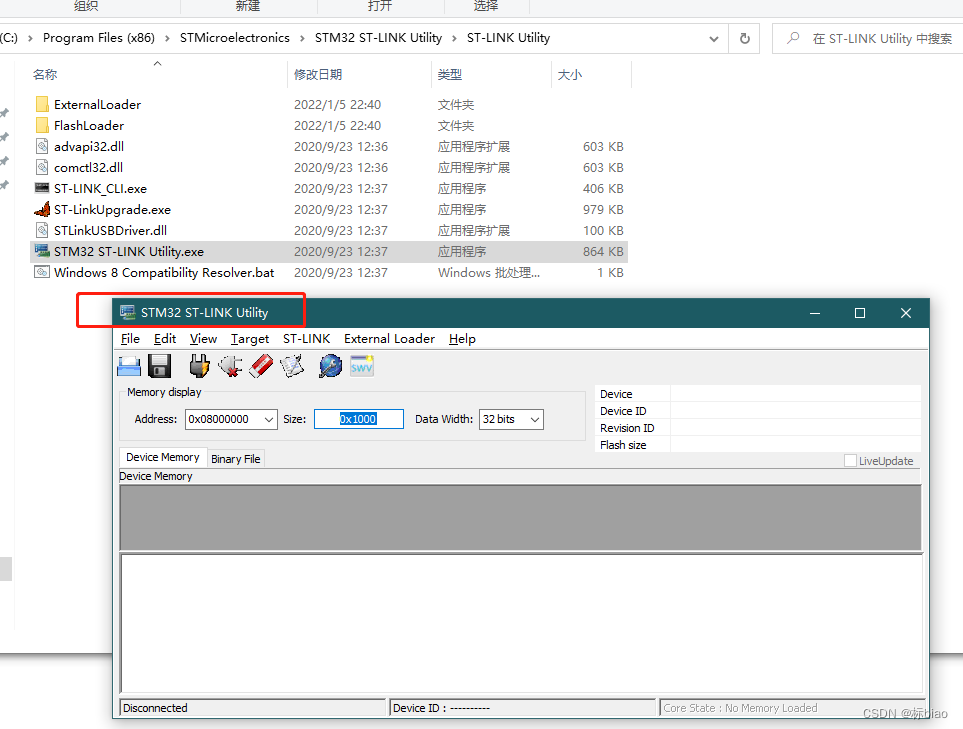Click the advapi32.dll file icon
Screen dimensions: 963x729
coord(42,146)
